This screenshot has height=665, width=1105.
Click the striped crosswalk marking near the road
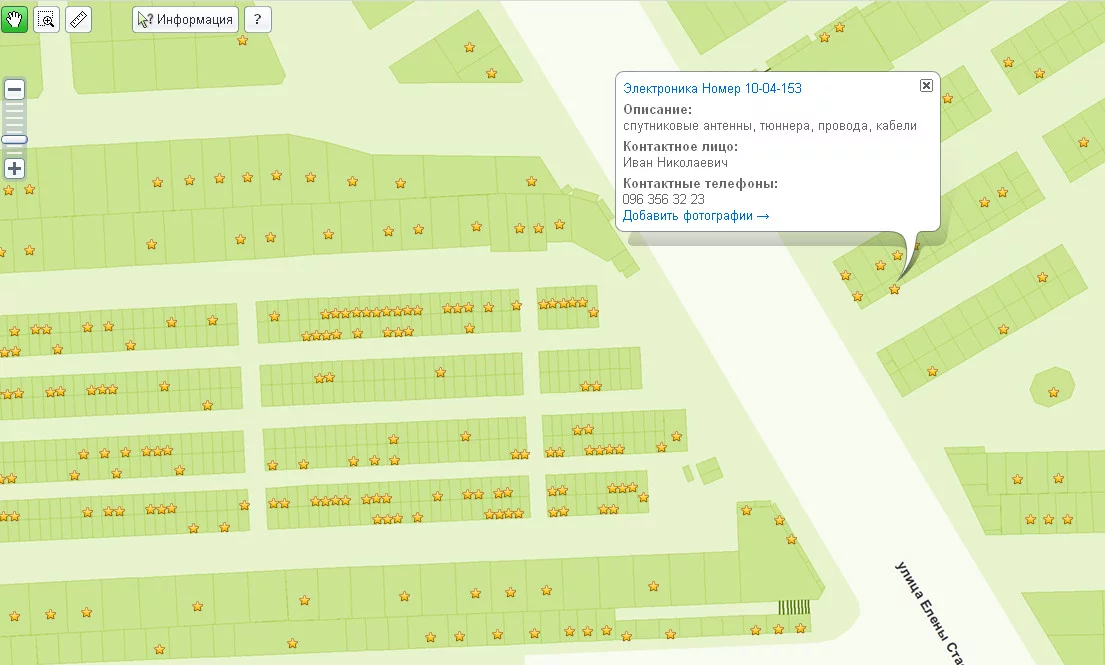click(x=794, y=607)
